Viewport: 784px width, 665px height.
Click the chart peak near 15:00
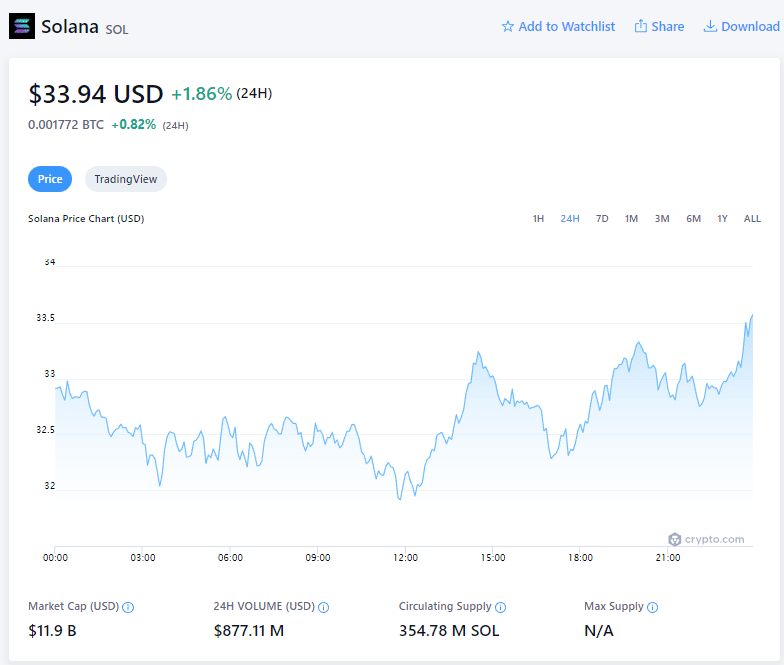[x=478, y=352]
